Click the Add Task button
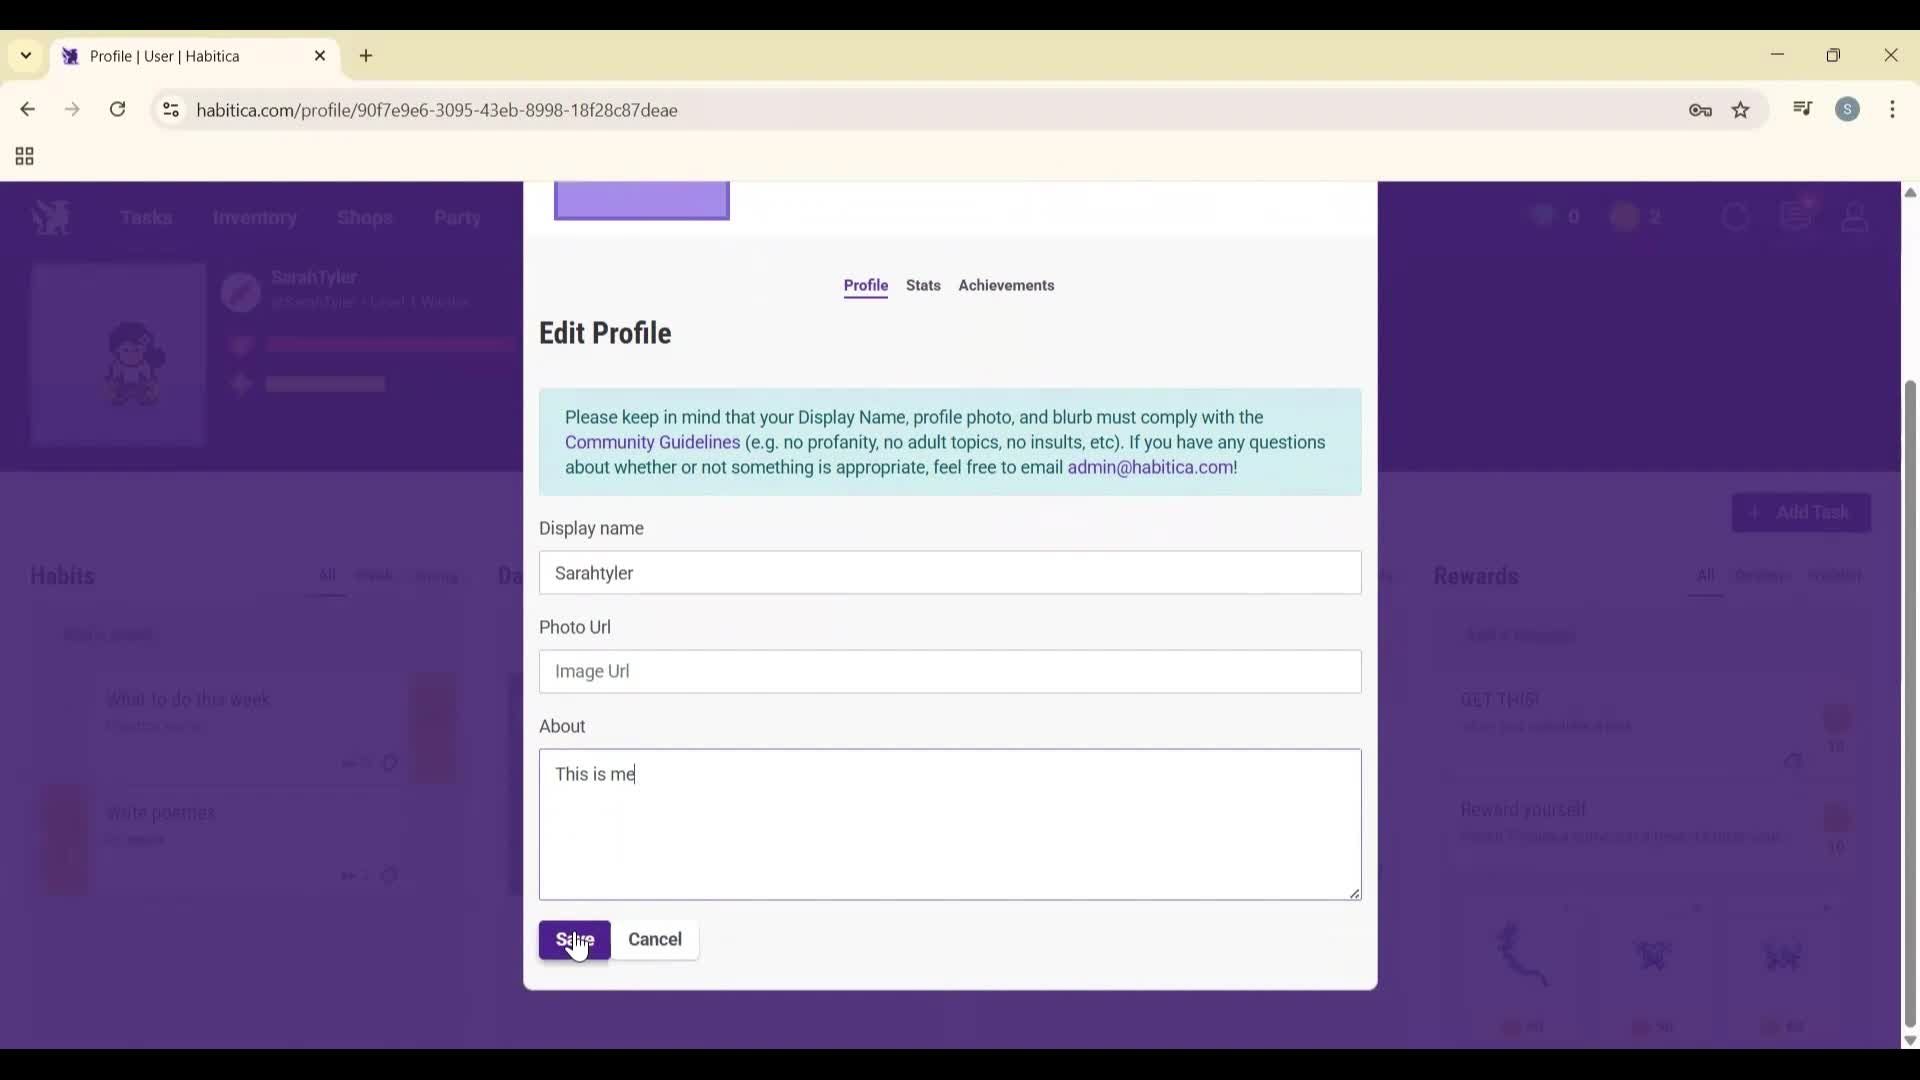This screenshot has width=1920, height=1080. (1801, 512)
